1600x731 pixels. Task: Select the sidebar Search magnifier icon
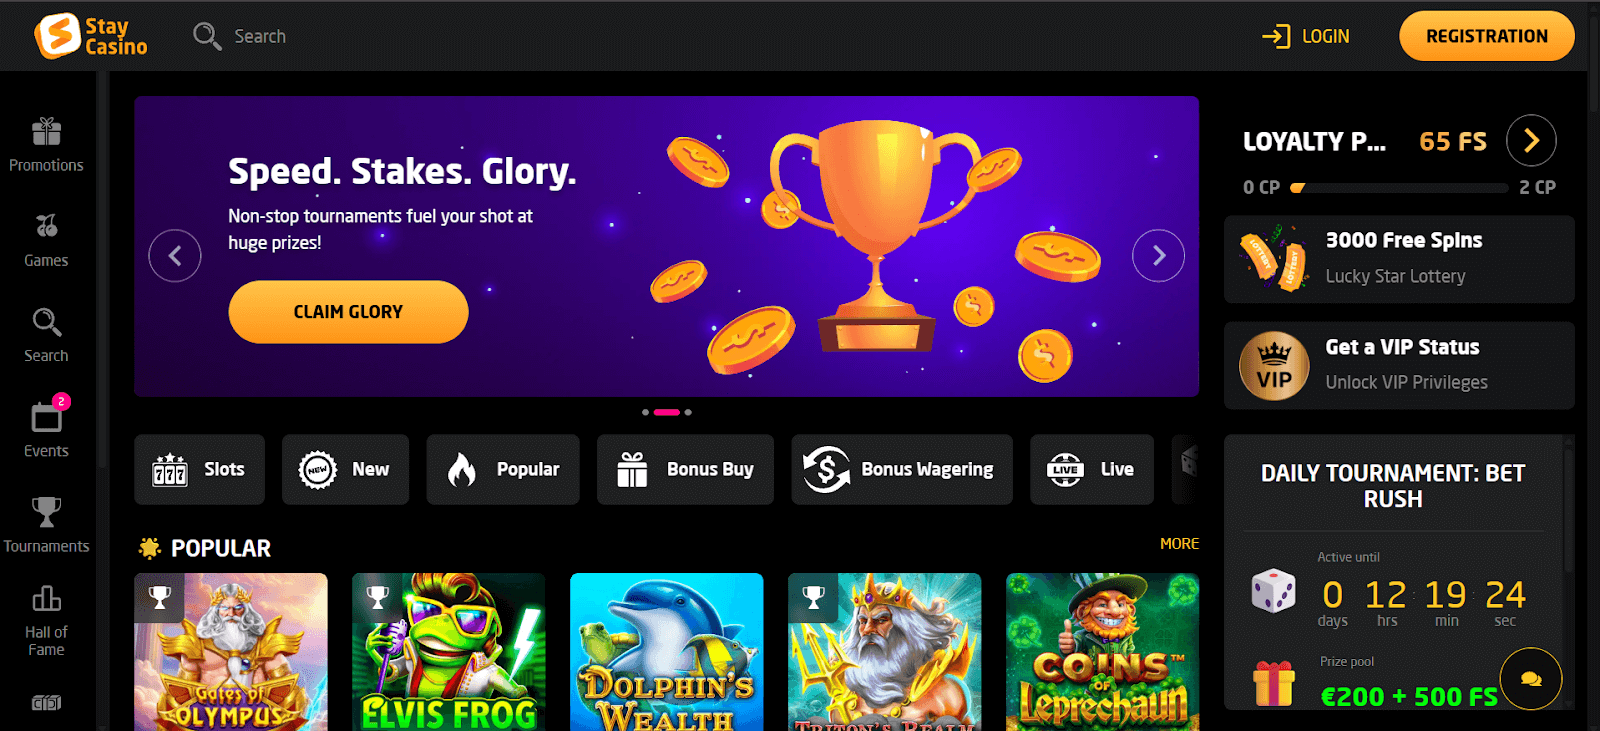coord(47,322)
